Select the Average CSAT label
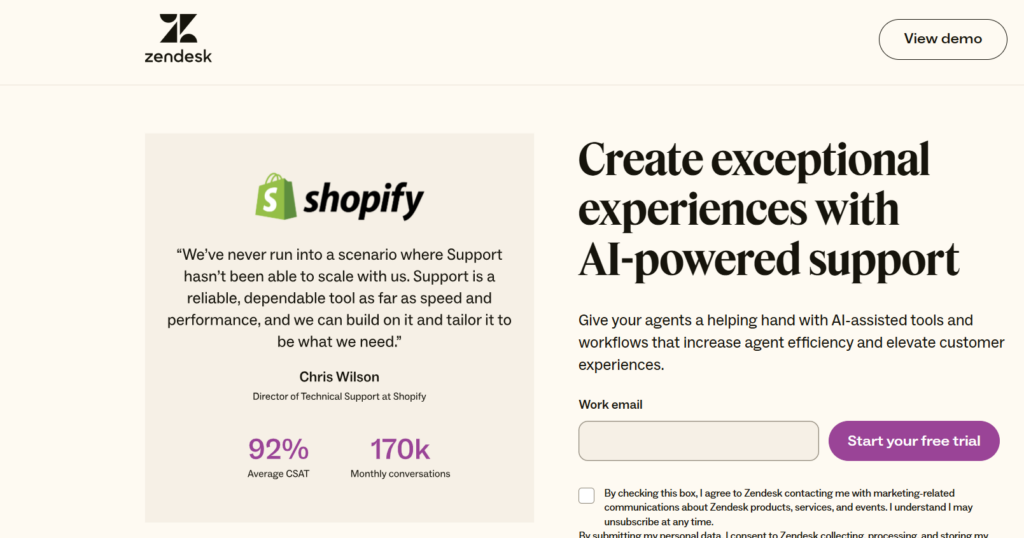 [x=278, y=474]
